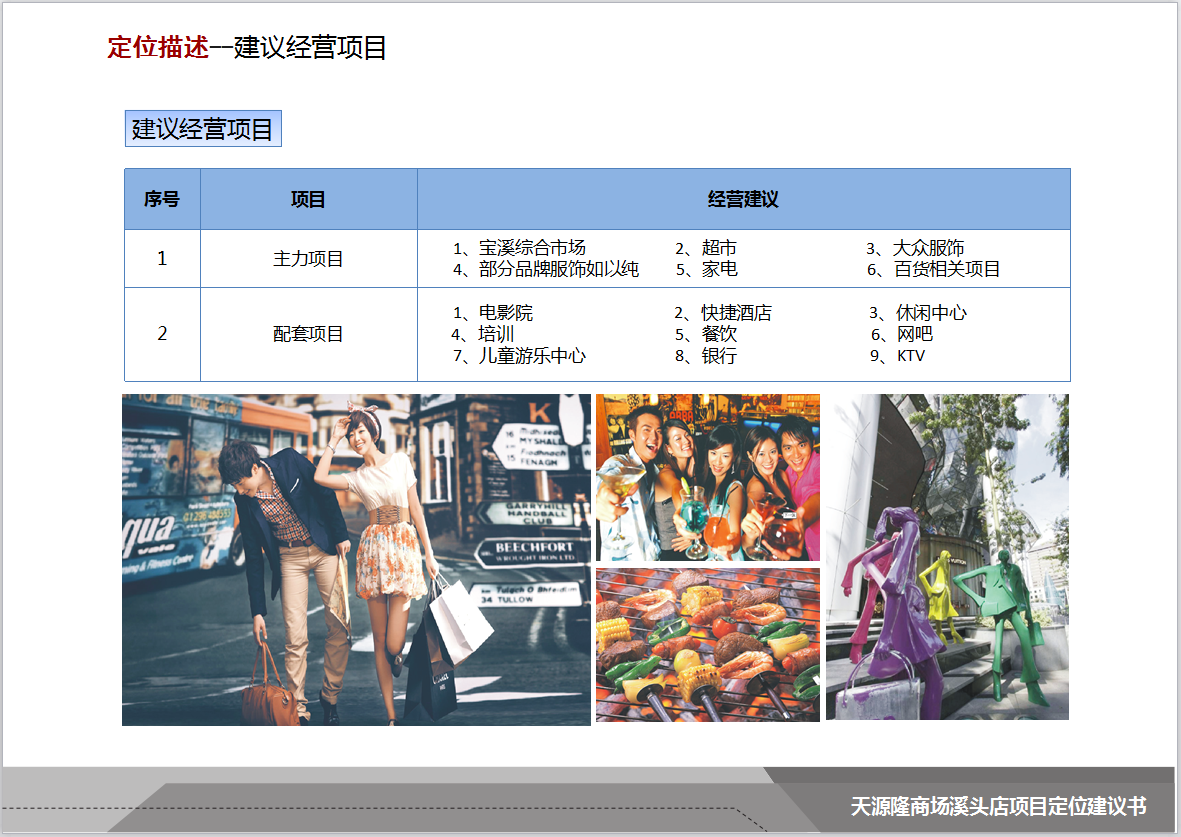Click footer text 天源隆商场溪头店项目定位建议书

(997, 807)
